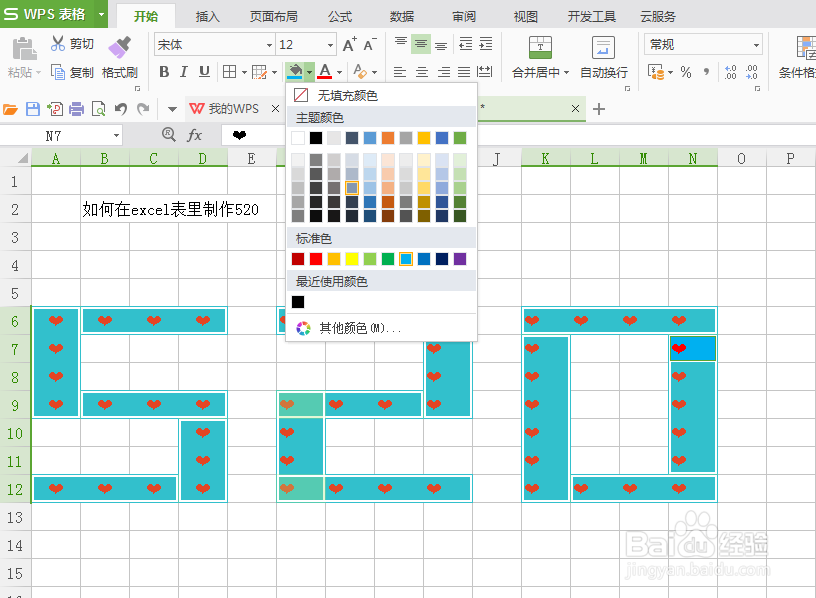Click the Undo arrow in quick access toolbar
This screenshot has height=598, width=816.
click(x=120, y=108)
